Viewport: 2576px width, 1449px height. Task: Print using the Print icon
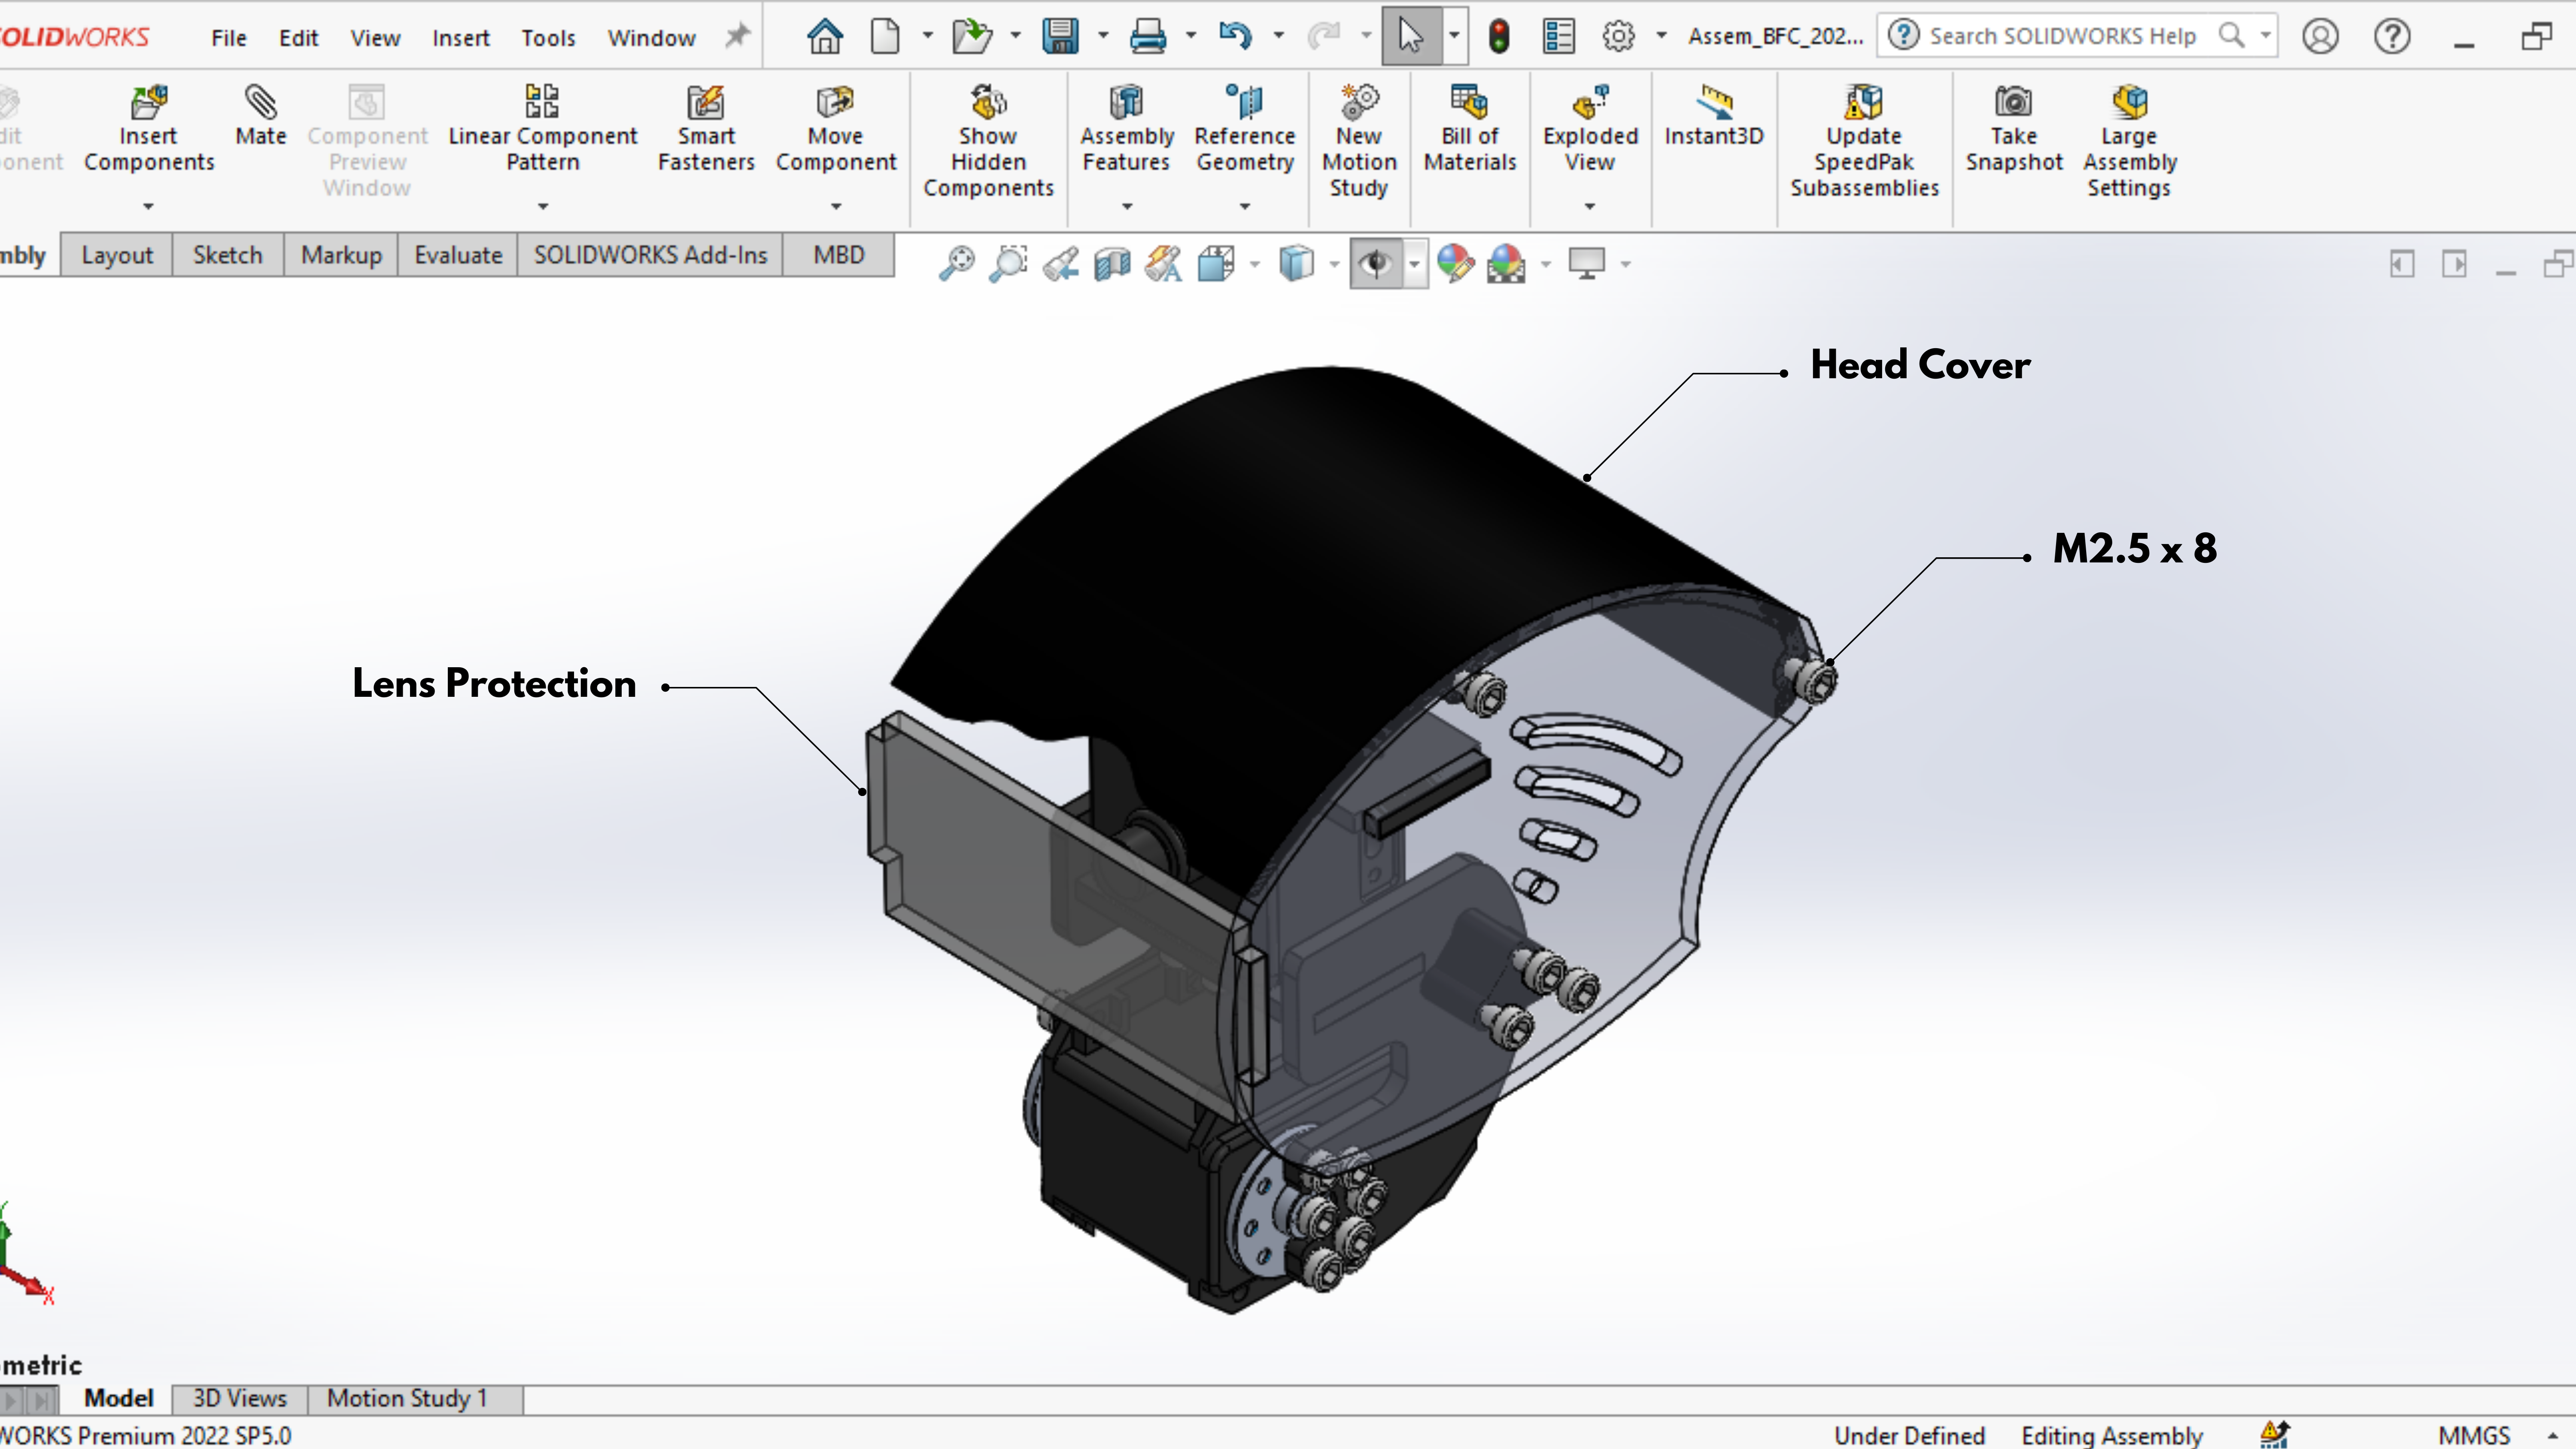point(1148,37)
